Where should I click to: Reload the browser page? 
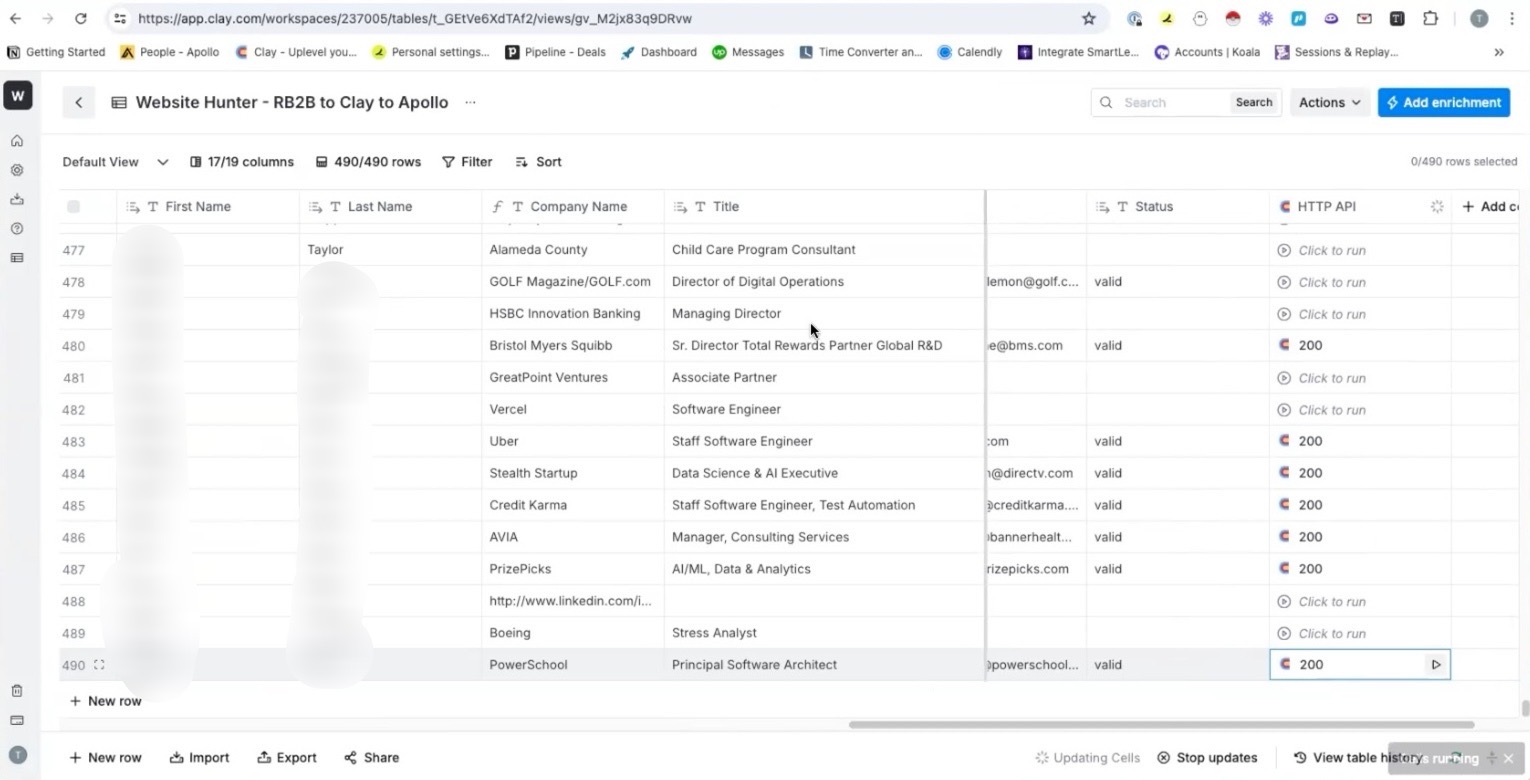point(81,18)
